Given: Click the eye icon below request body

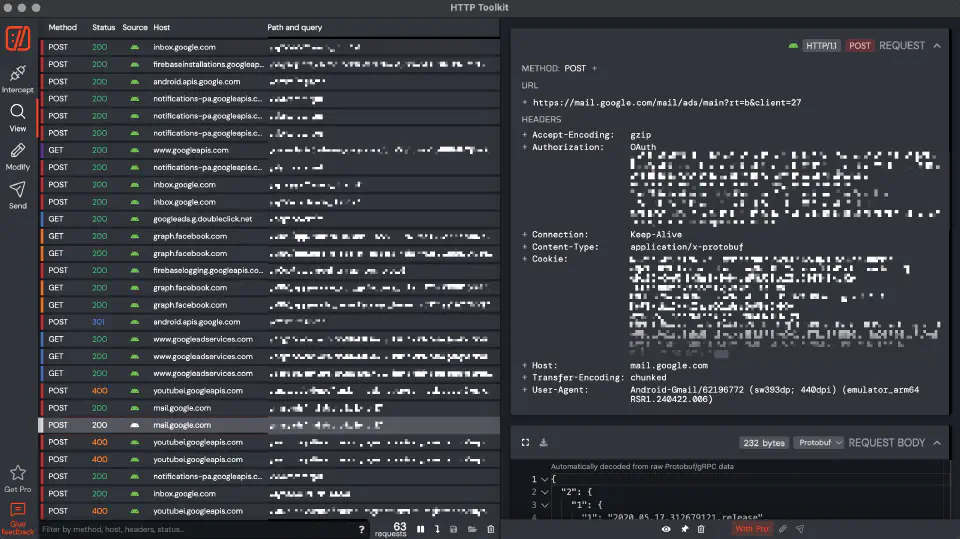Looking at the screenshot, I should [666, 529].
